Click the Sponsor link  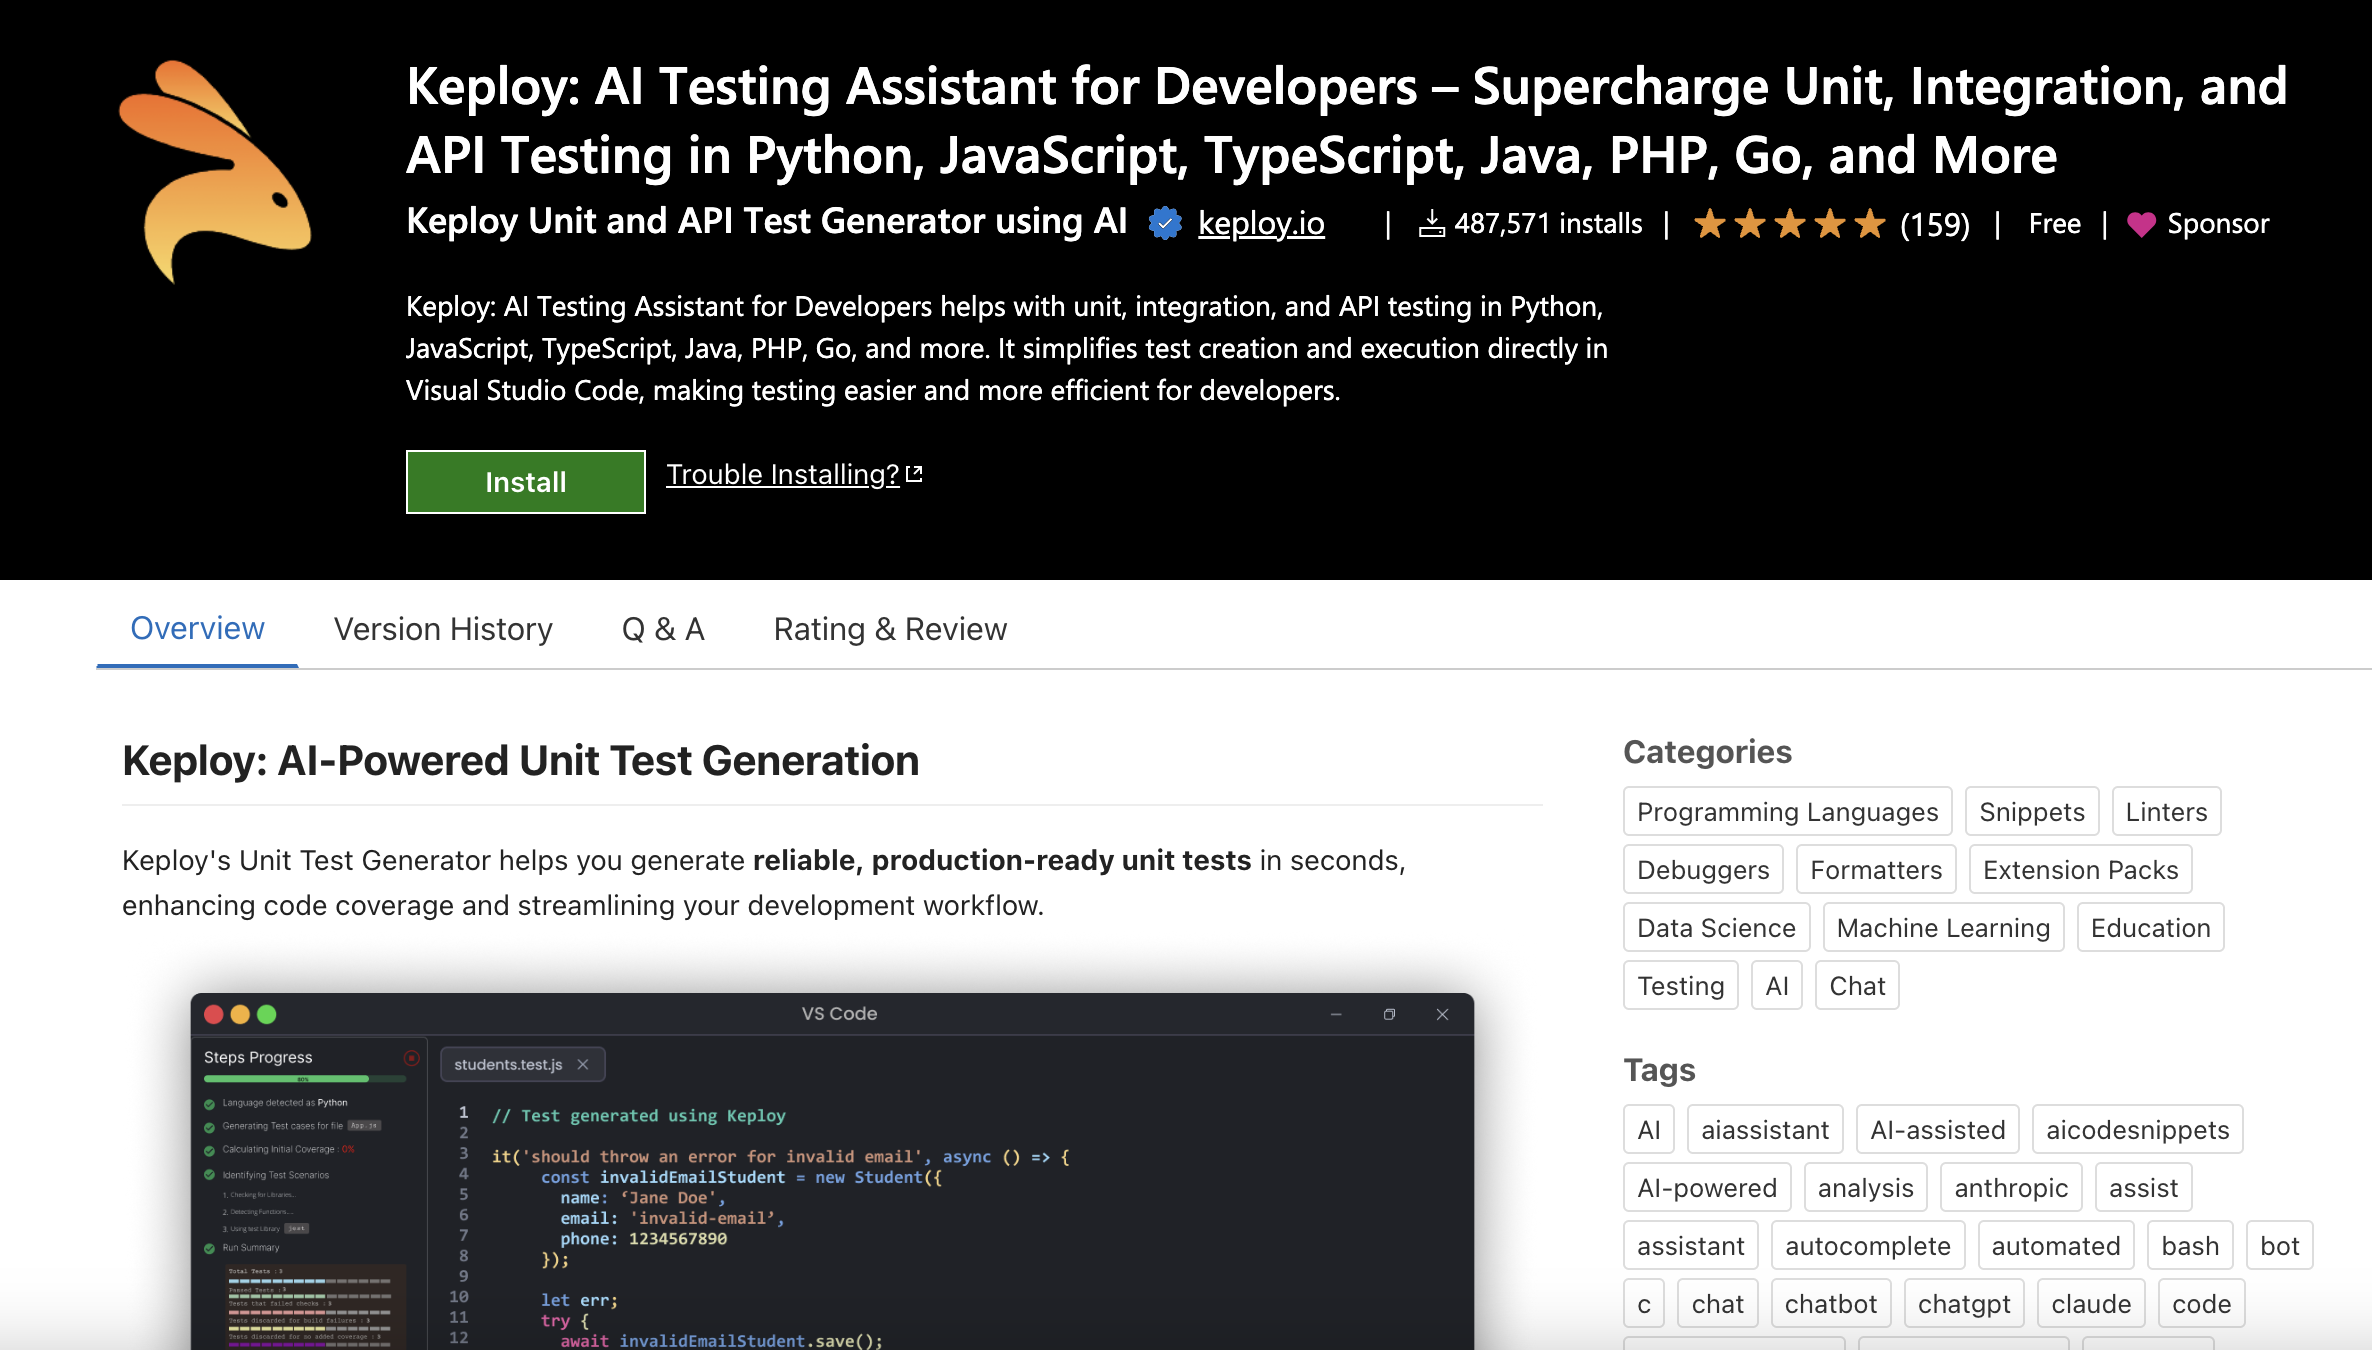coord(2217,224)
